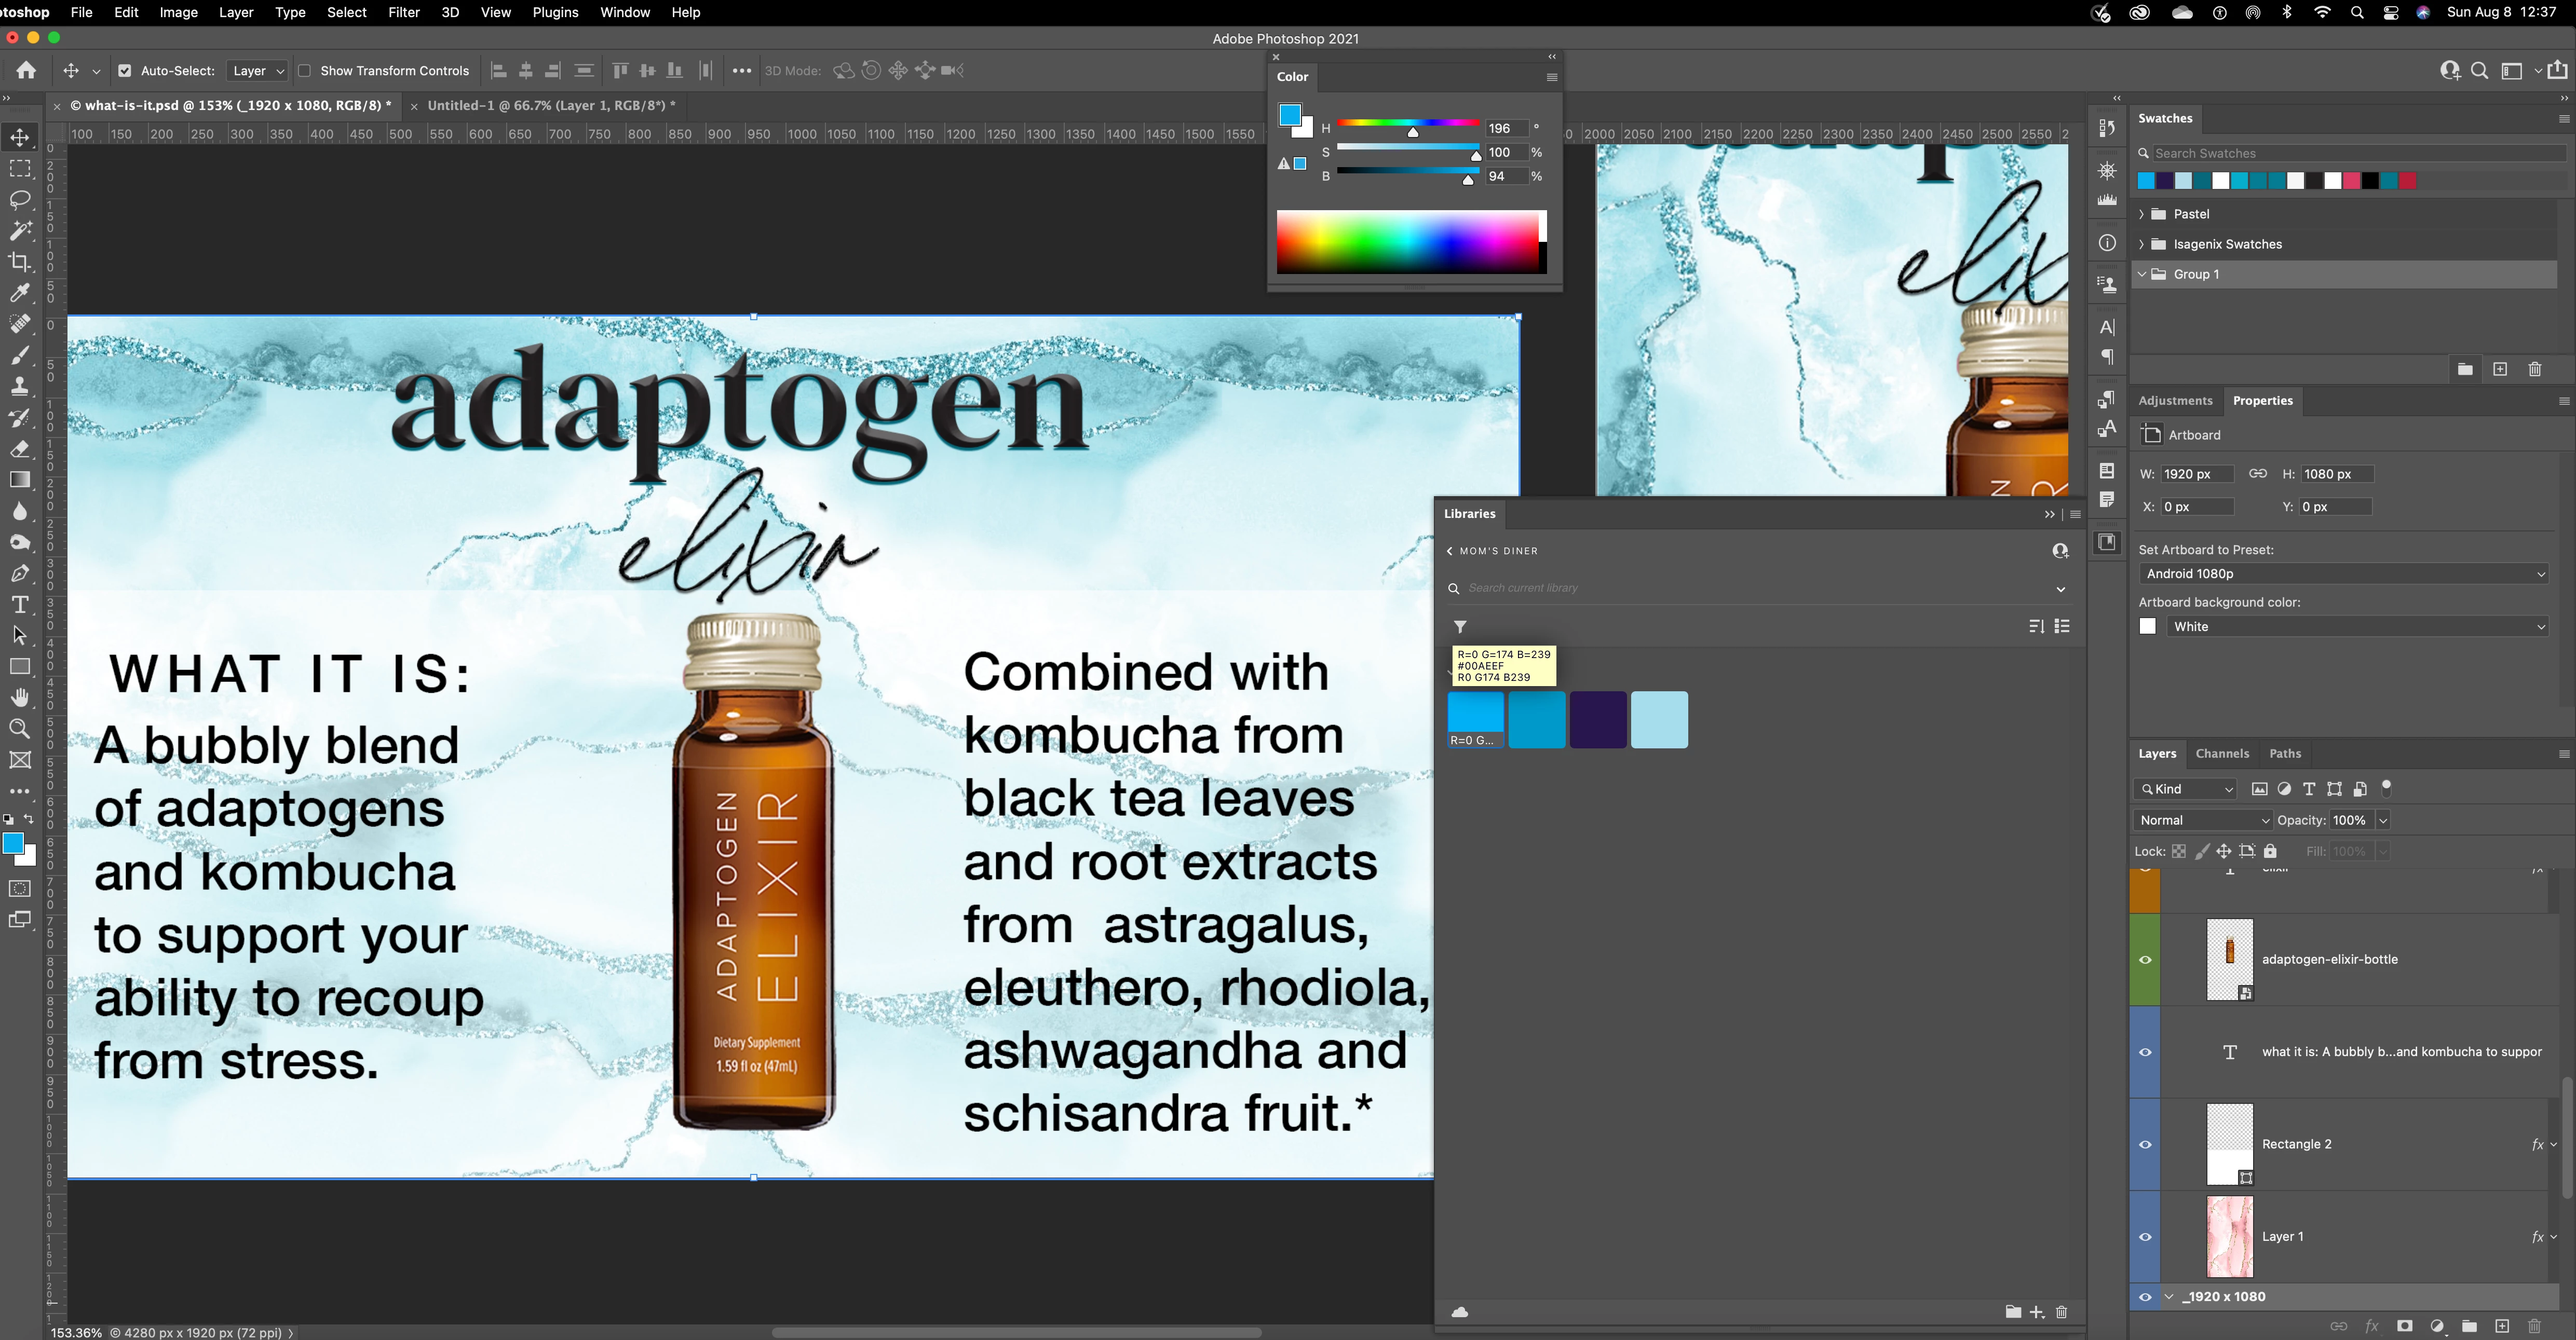Expand the Pastel swatch folder
This screenshot has width=2576, height=1340.
[2142, 214]
